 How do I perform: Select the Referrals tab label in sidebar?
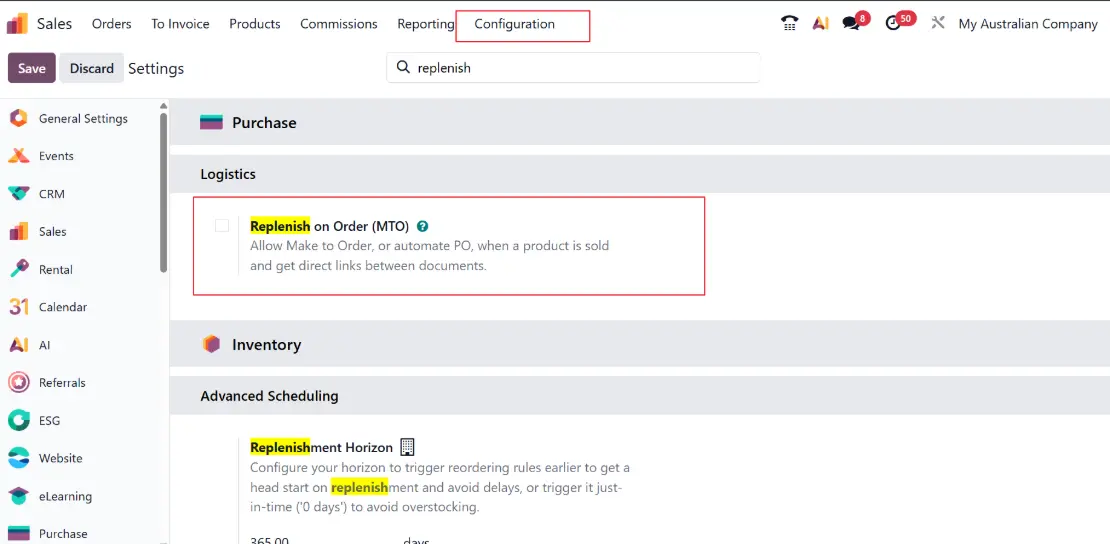62,382
